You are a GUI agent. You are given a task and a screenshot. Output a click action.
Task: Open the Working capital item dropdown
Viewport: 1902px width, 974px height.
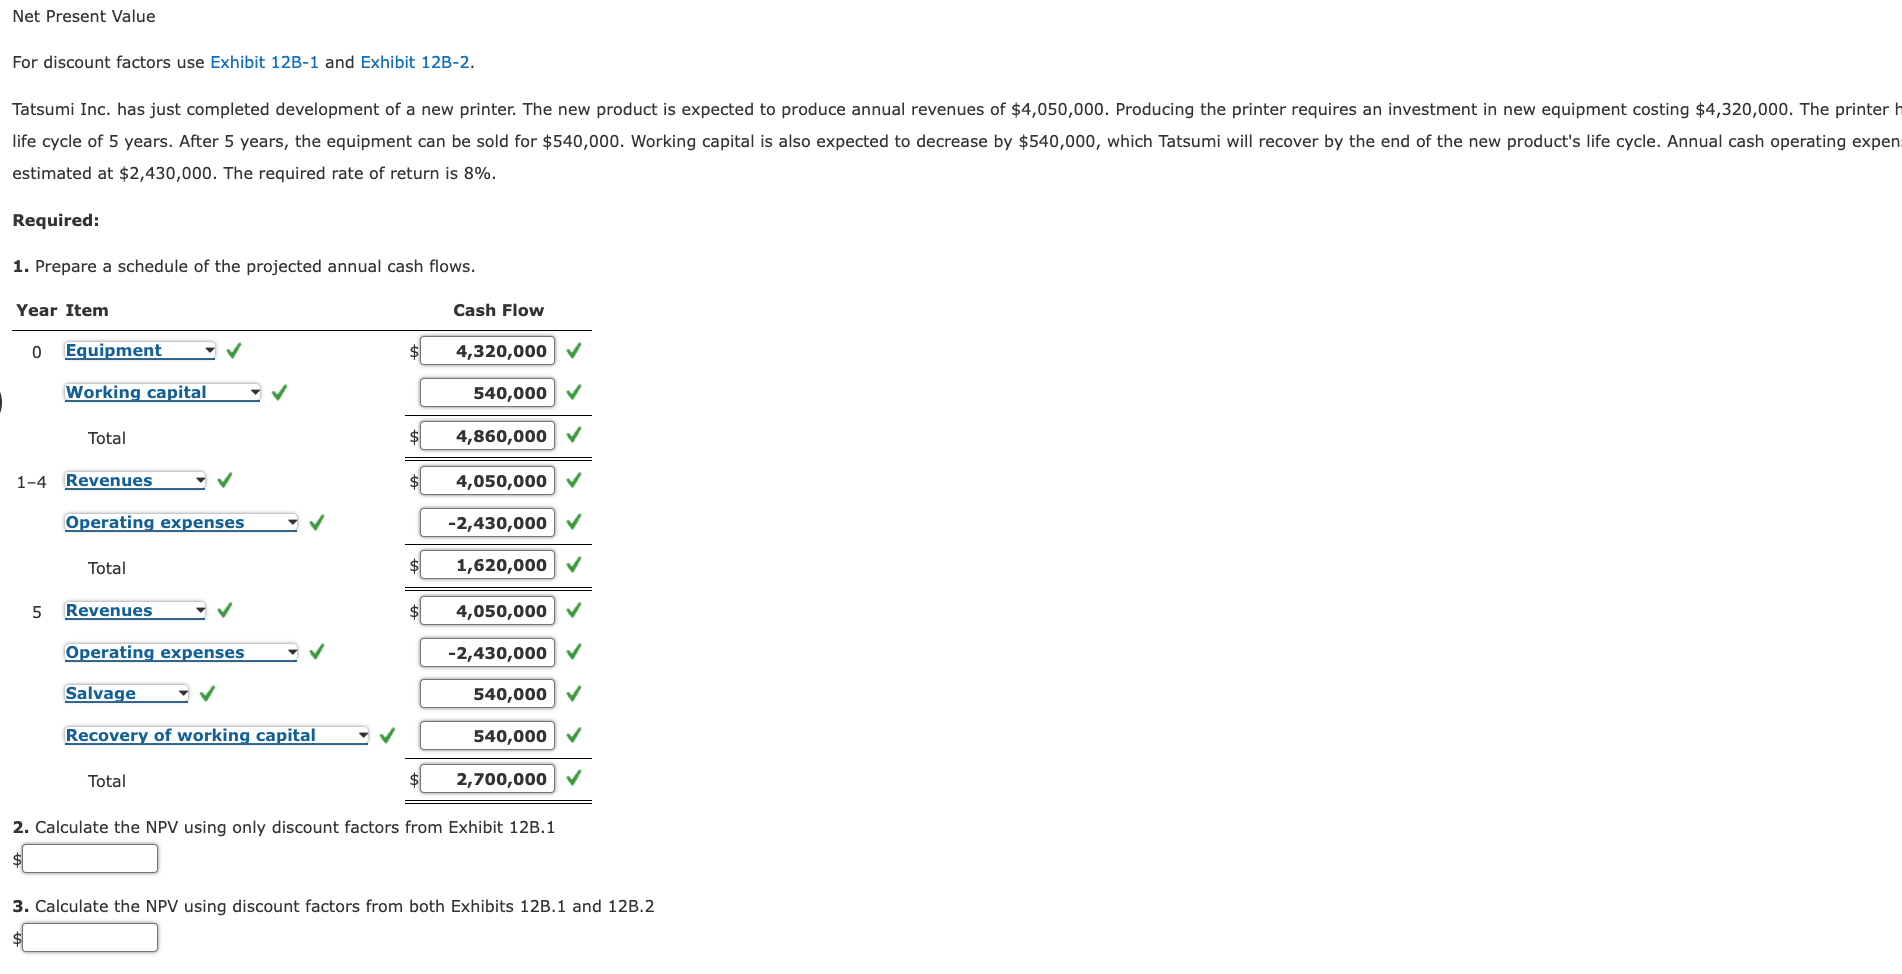(x=163, y=392)
